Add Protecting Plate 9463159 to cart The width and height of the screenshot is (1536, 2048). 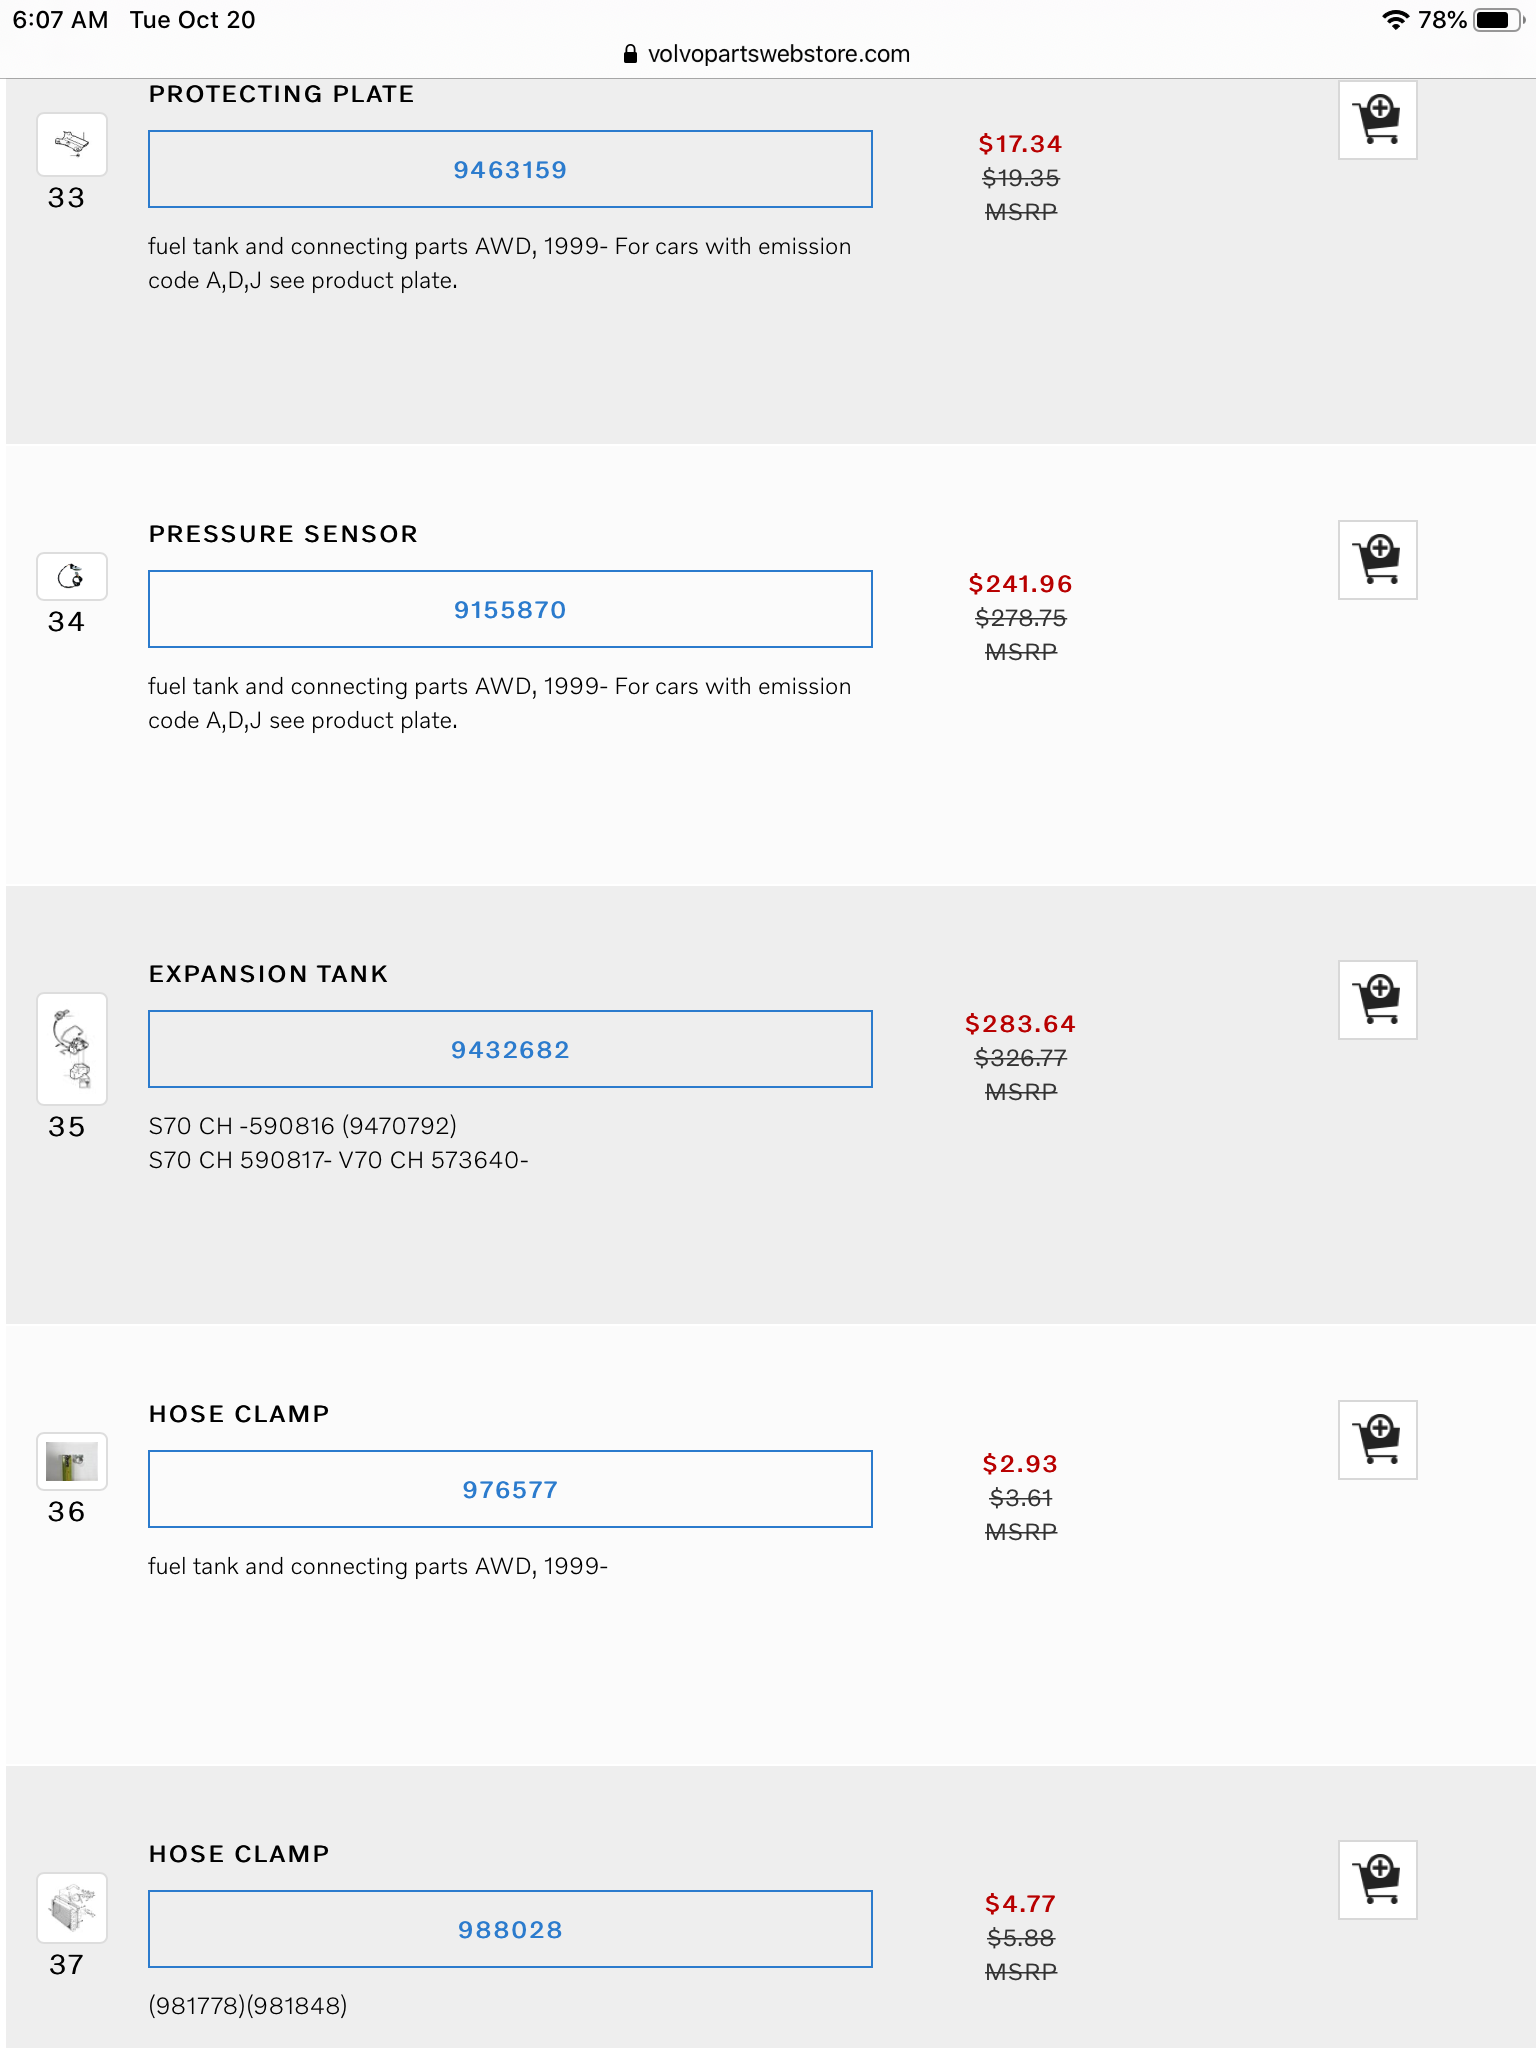(1377, 120)
